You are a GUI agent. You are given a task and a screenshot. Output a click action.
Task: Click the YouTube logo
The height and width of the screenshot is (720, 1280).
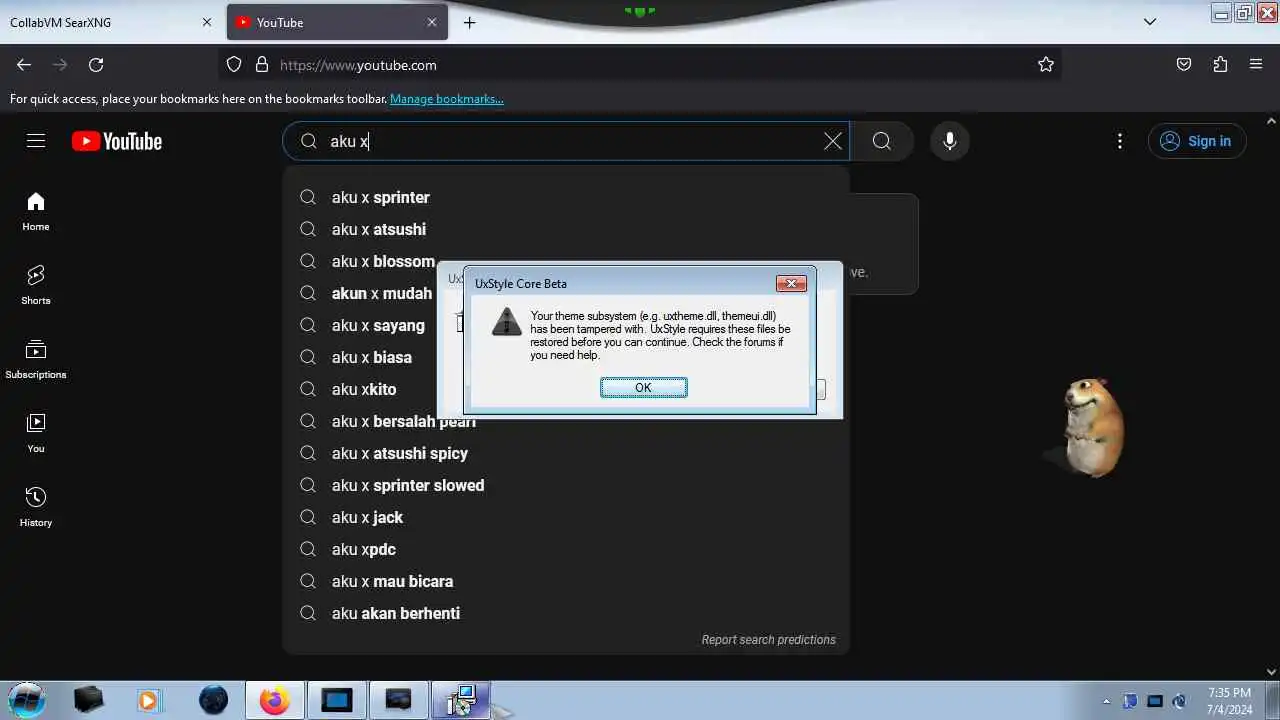coord(117,141)
